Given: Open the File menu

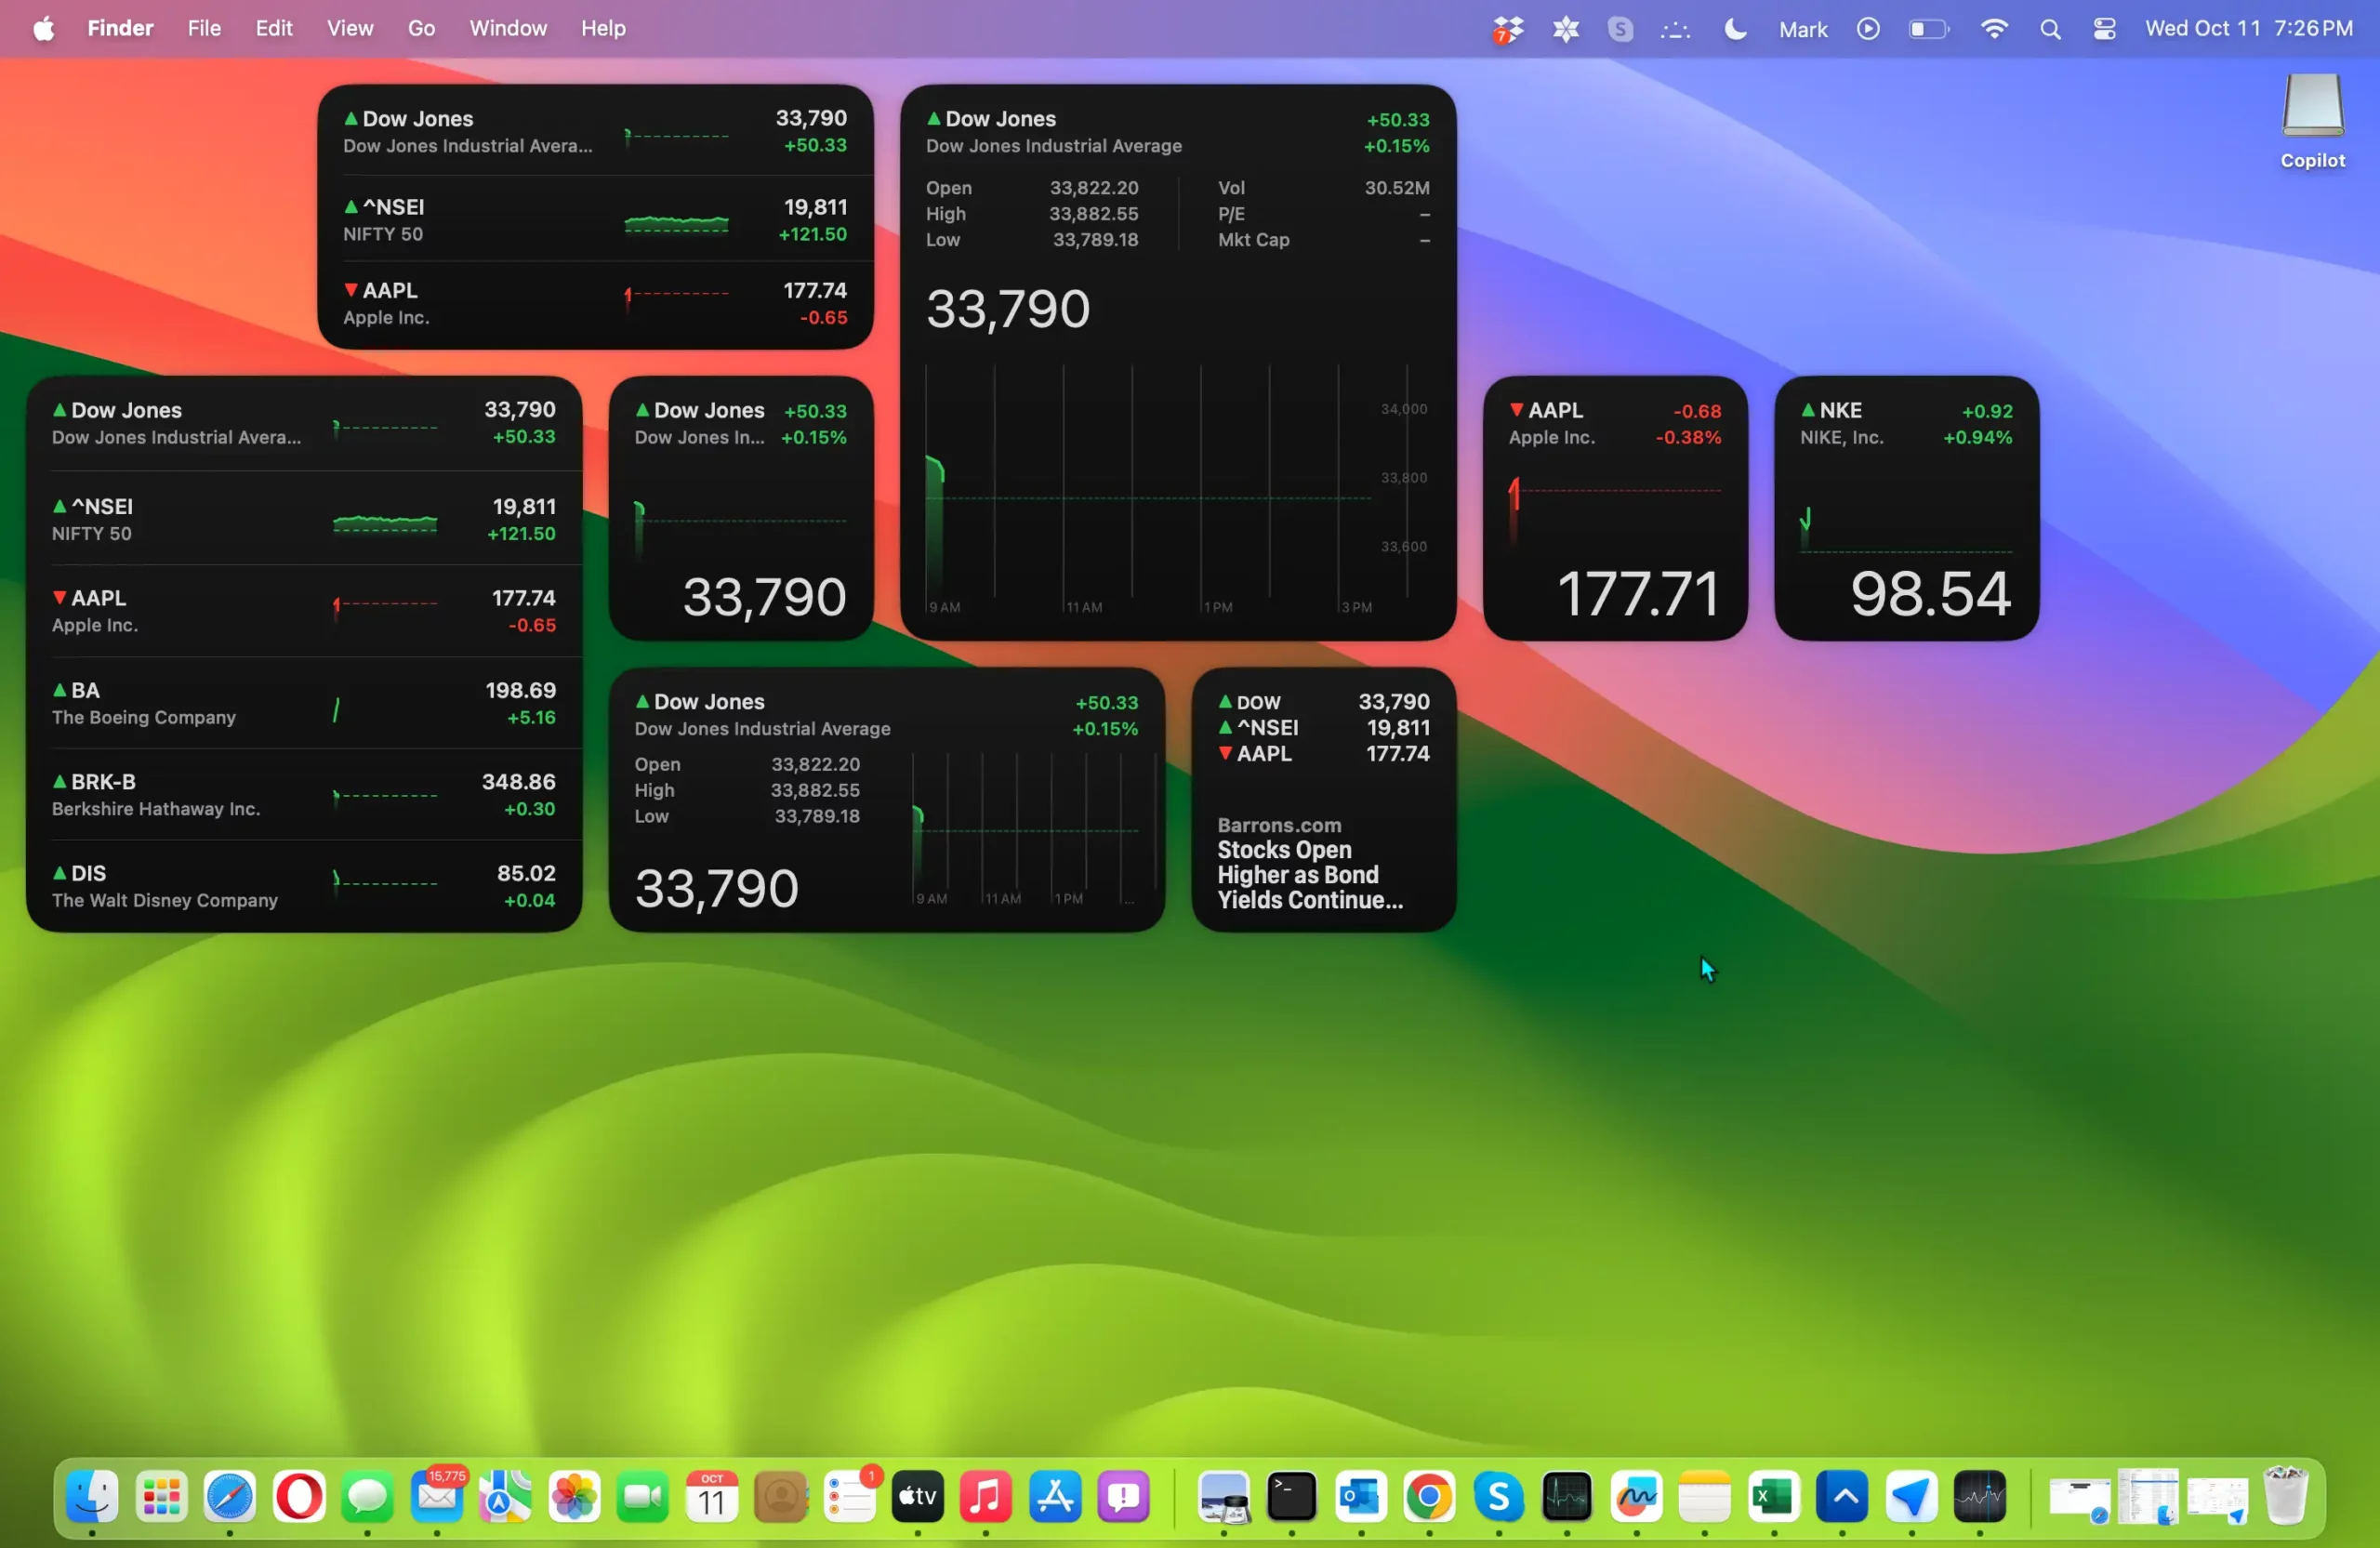Looking at the screenshot, I should tap(204, 28).
